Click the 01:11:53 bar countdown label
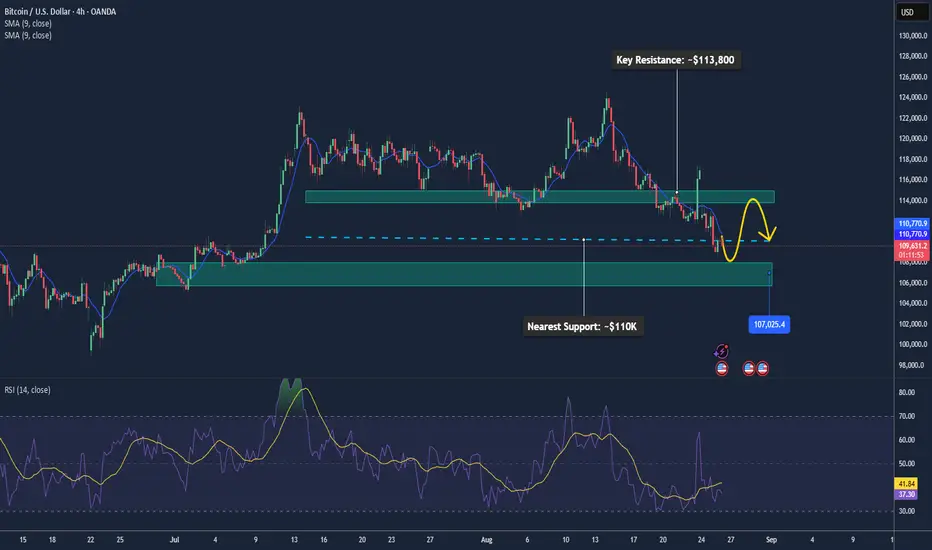This screenshot has height=550, width=932. click(912, 255)
